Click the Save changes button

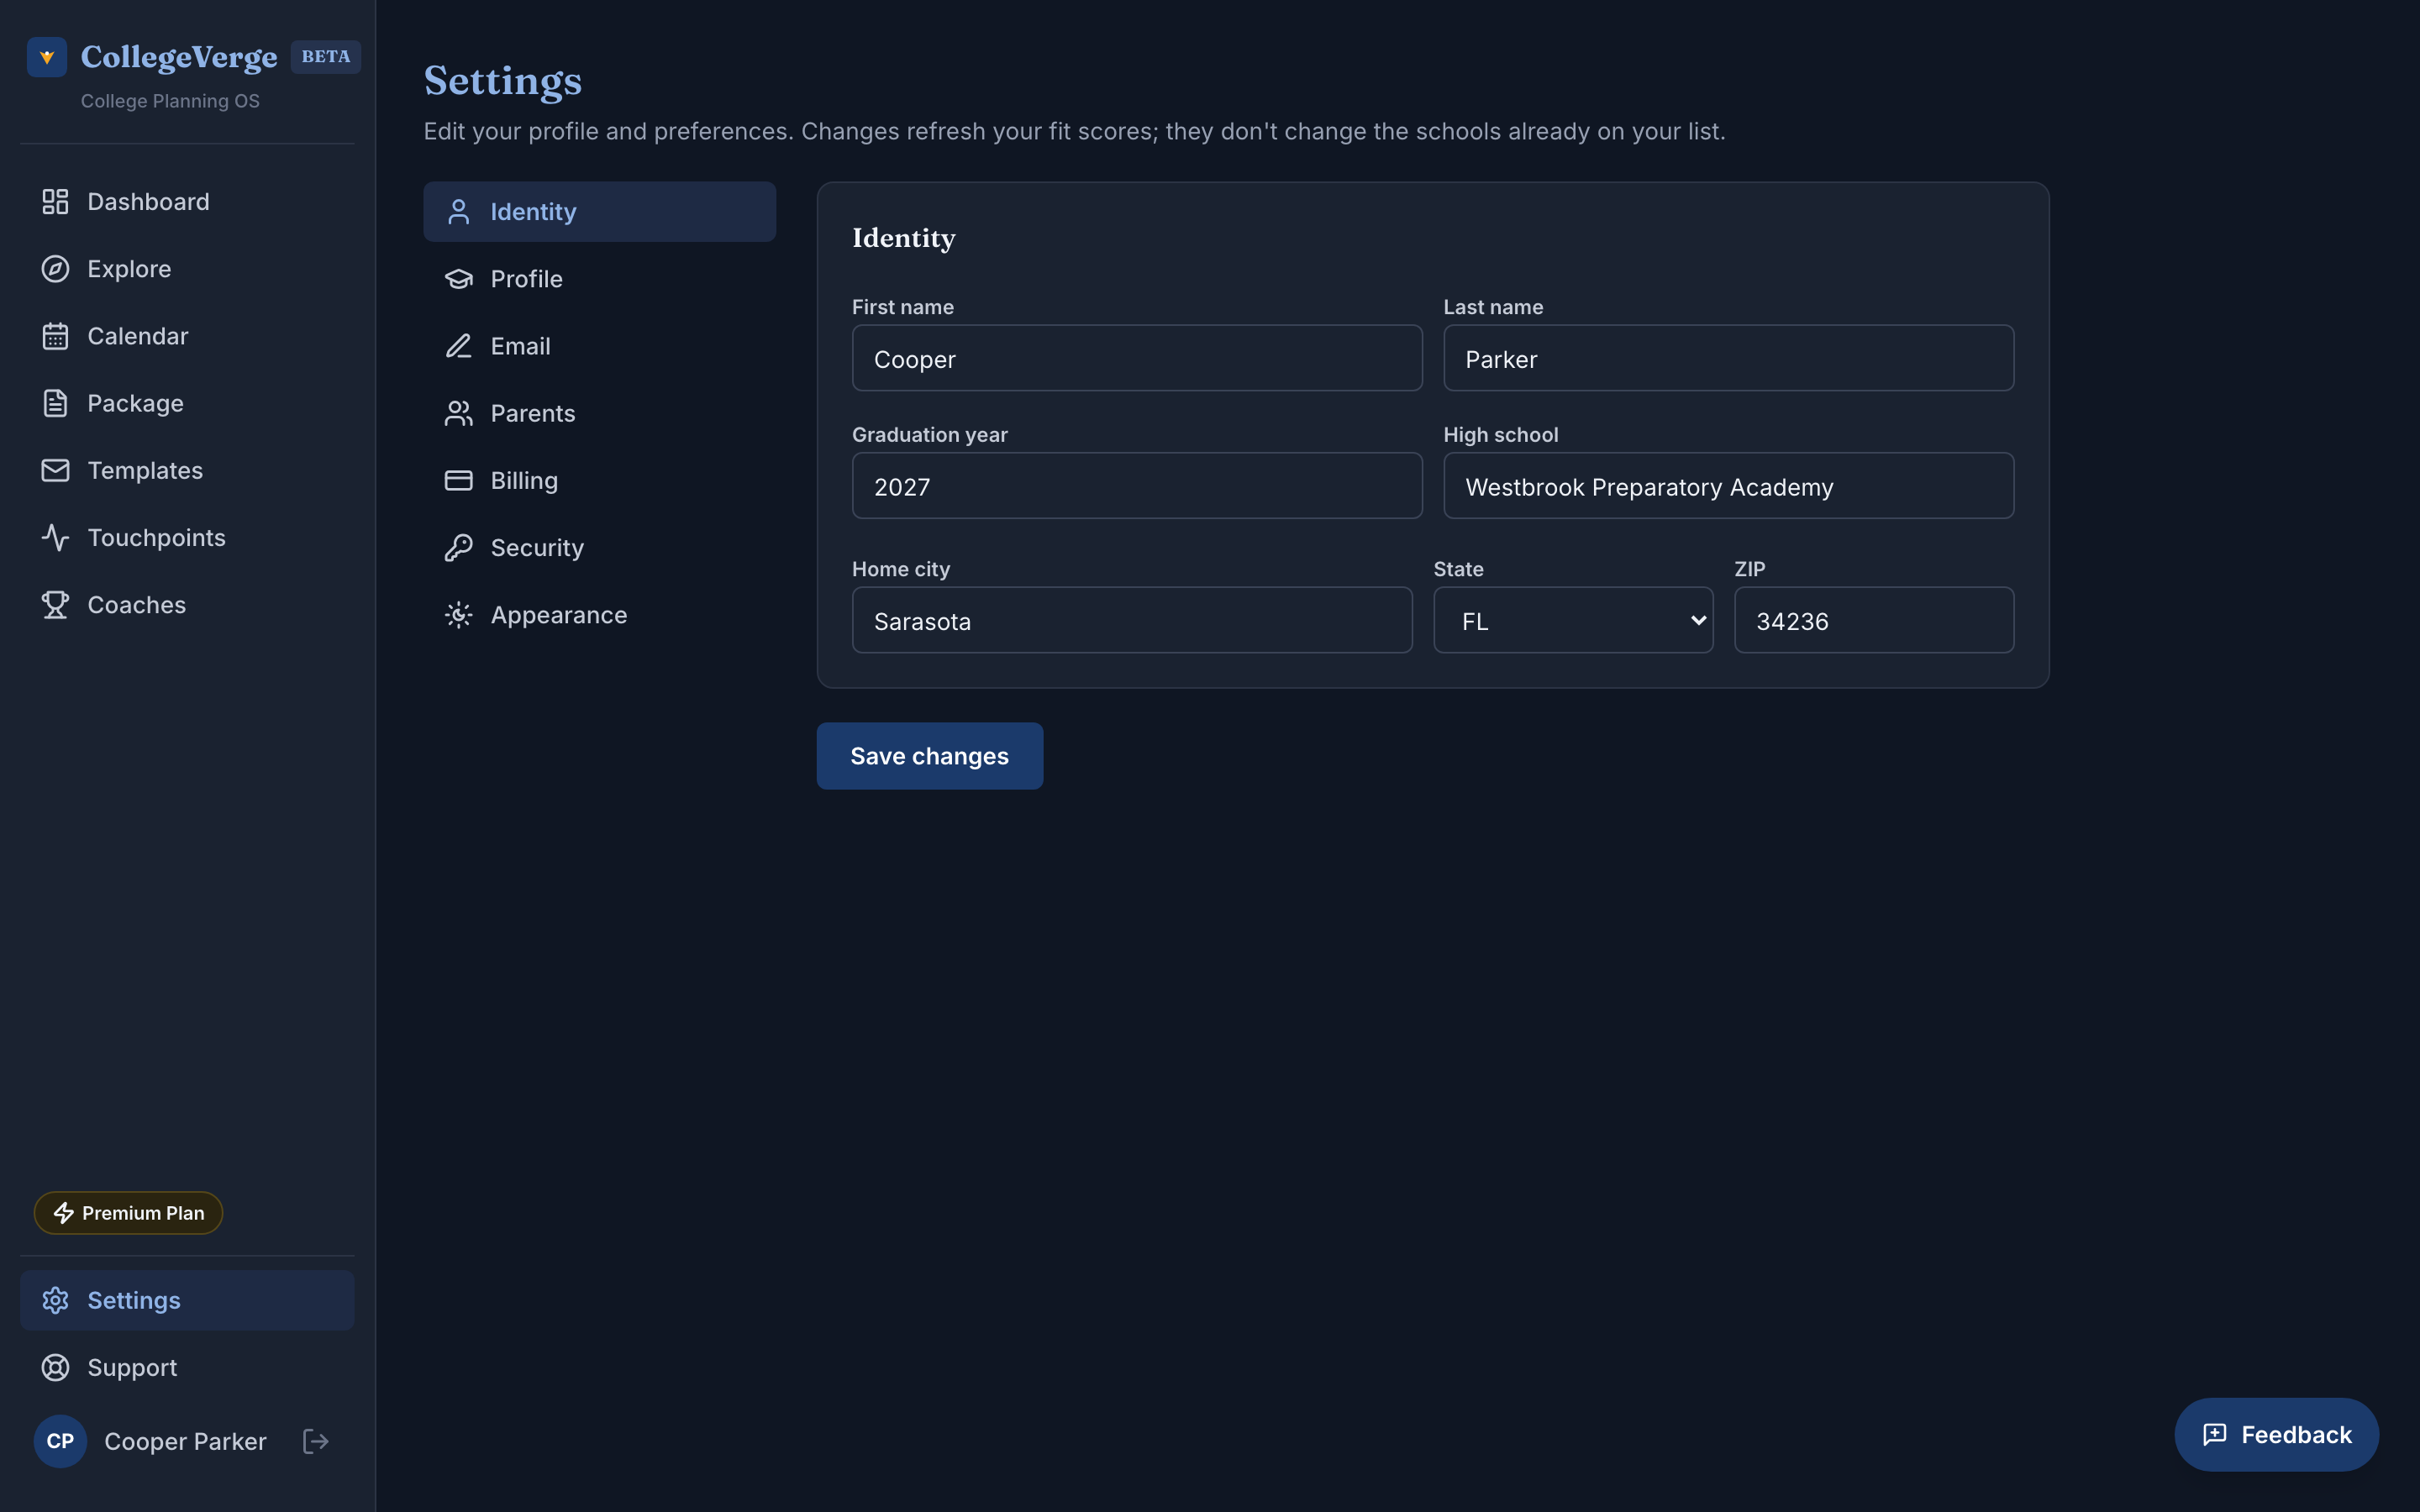pos(930,756)
